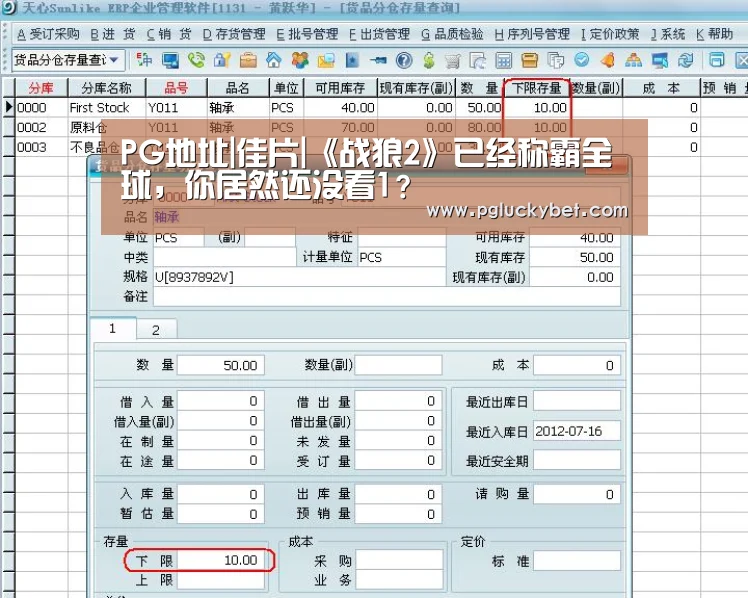
Task: Click the 下限 field showing 10.00
Action: (220, 560)
